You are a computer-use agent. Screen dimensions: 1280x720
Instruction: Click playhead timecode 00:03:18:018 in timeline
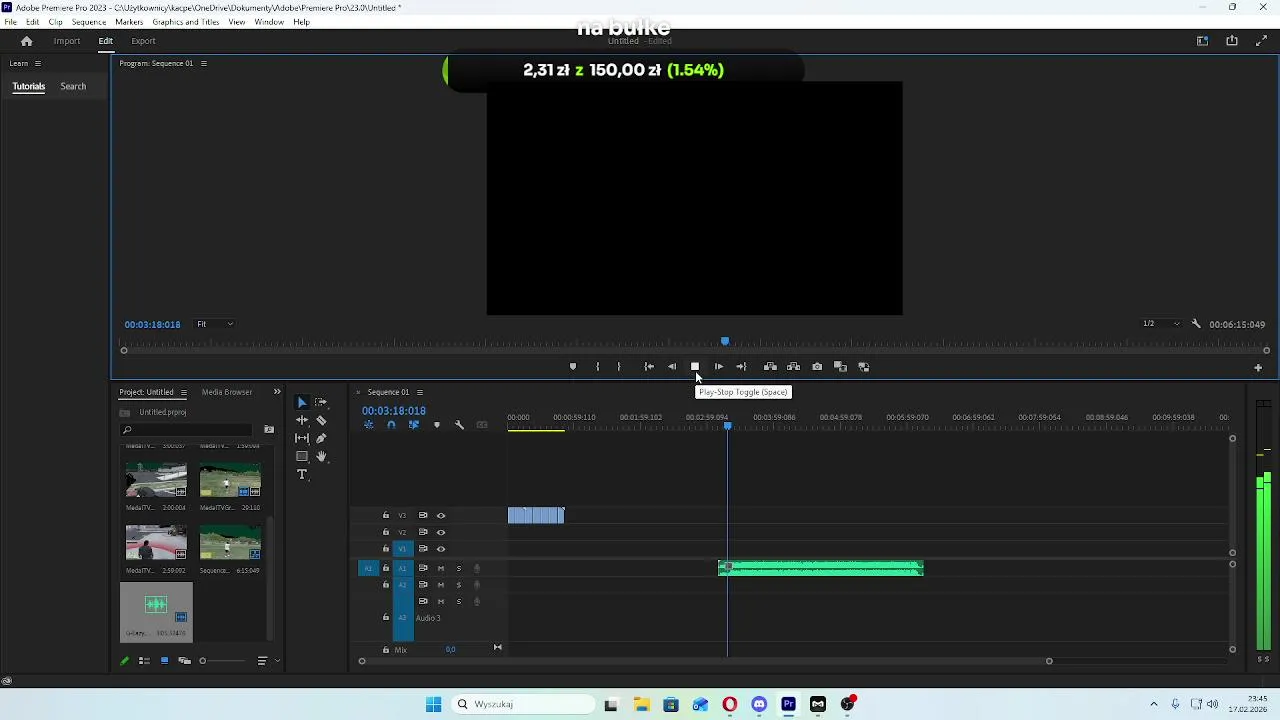pos(394,411)
